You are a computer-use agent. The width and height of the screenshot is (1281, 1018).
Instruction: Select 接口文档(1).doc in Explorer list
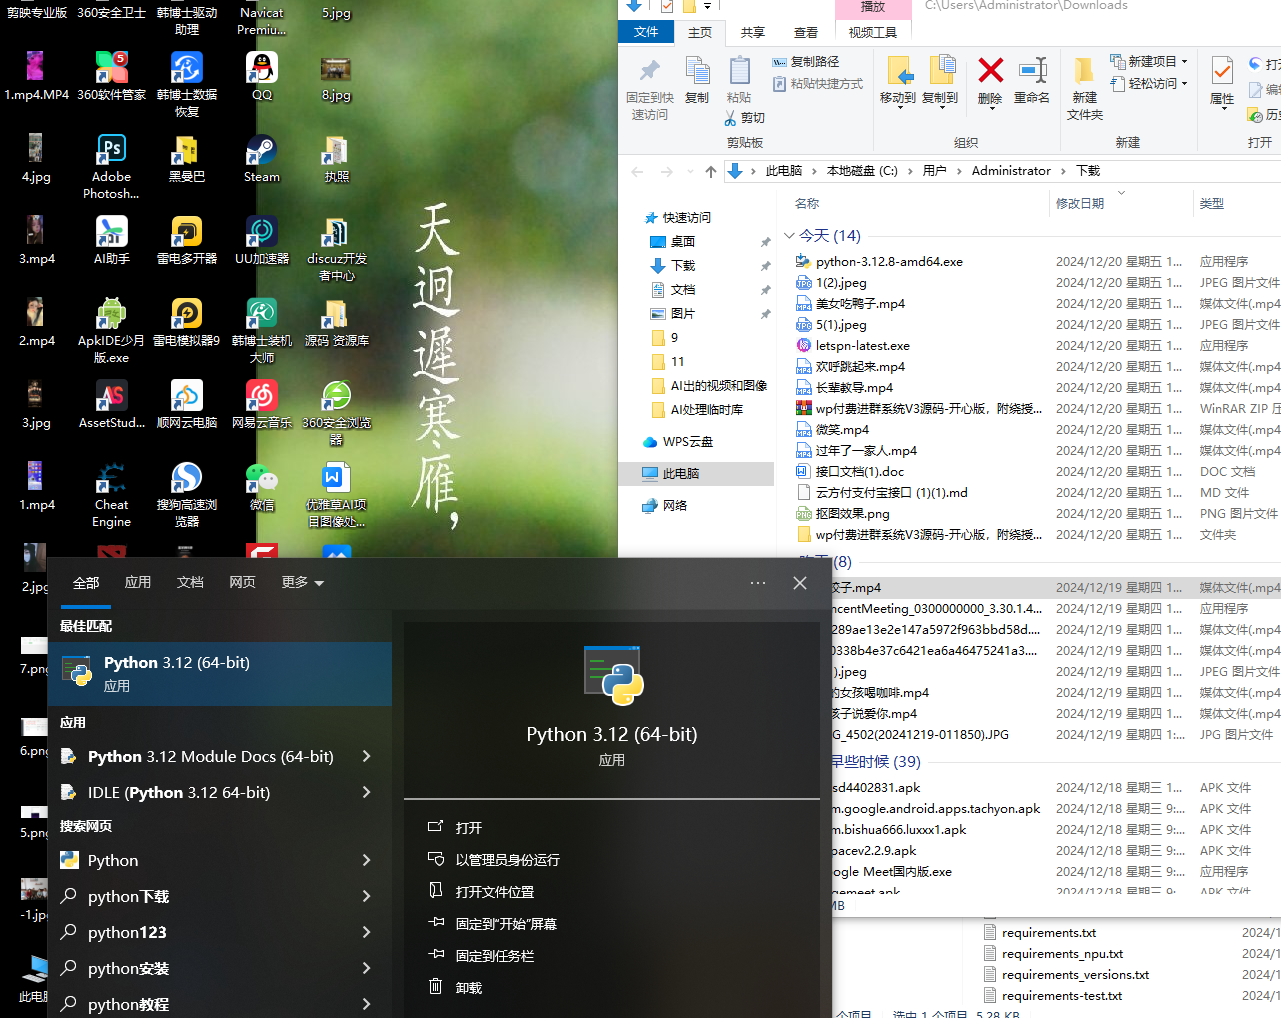tap(859, 472)
